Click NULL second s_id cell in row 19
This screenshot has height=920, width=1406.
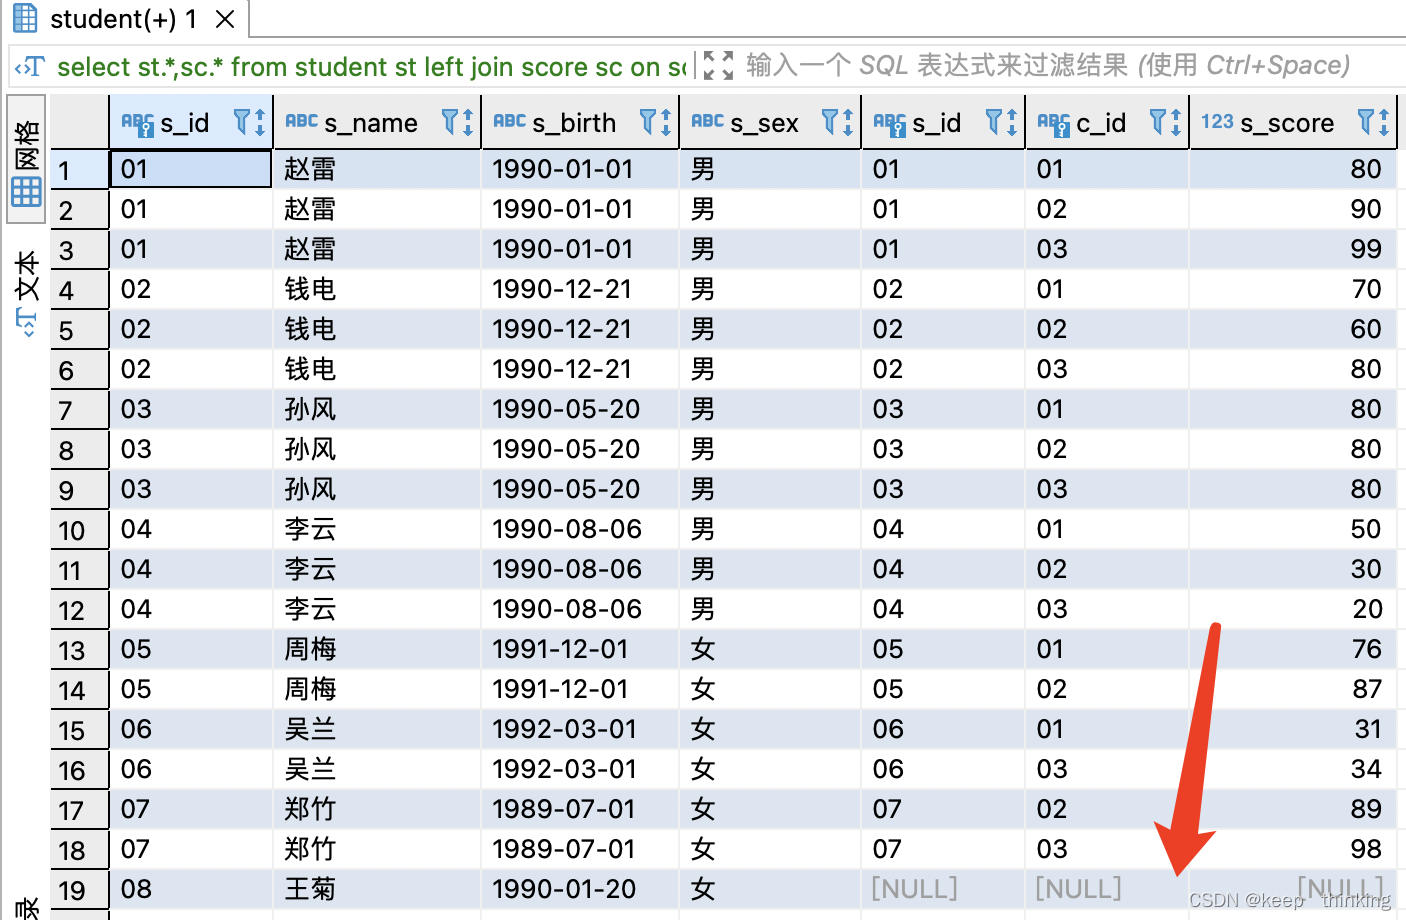pos(943,889)
